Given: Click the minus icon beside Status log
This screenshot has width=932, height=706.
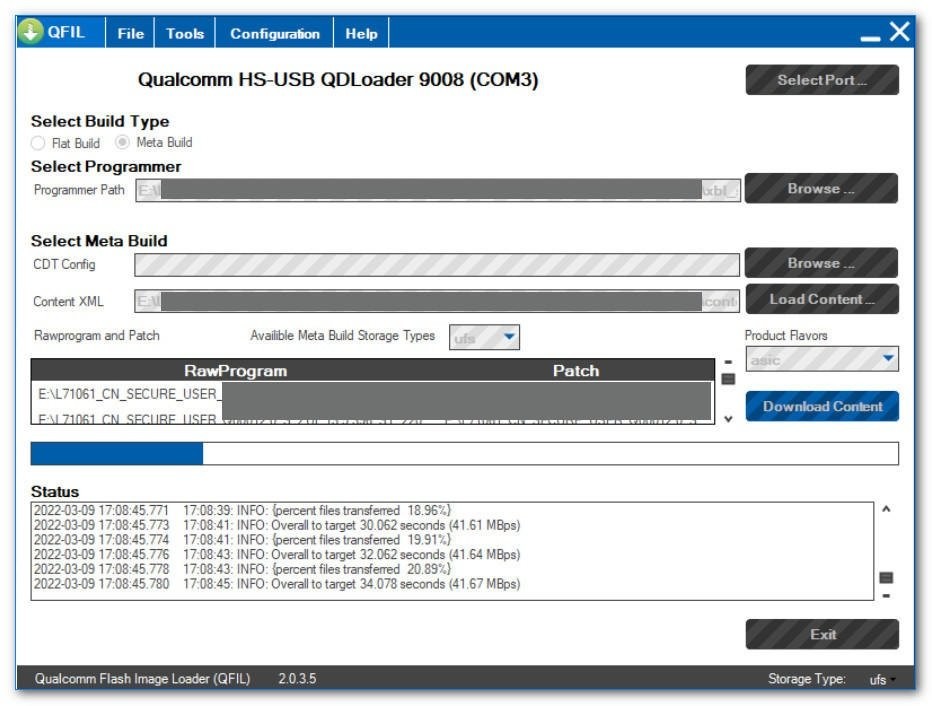Looking at the screenshot, I should (886, 595).
